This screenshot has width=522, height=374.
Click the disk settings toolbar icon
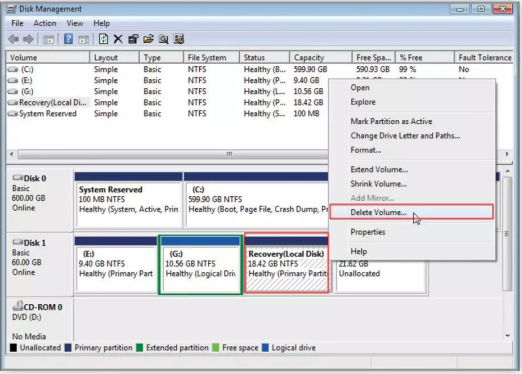click(x=179, y=39)
